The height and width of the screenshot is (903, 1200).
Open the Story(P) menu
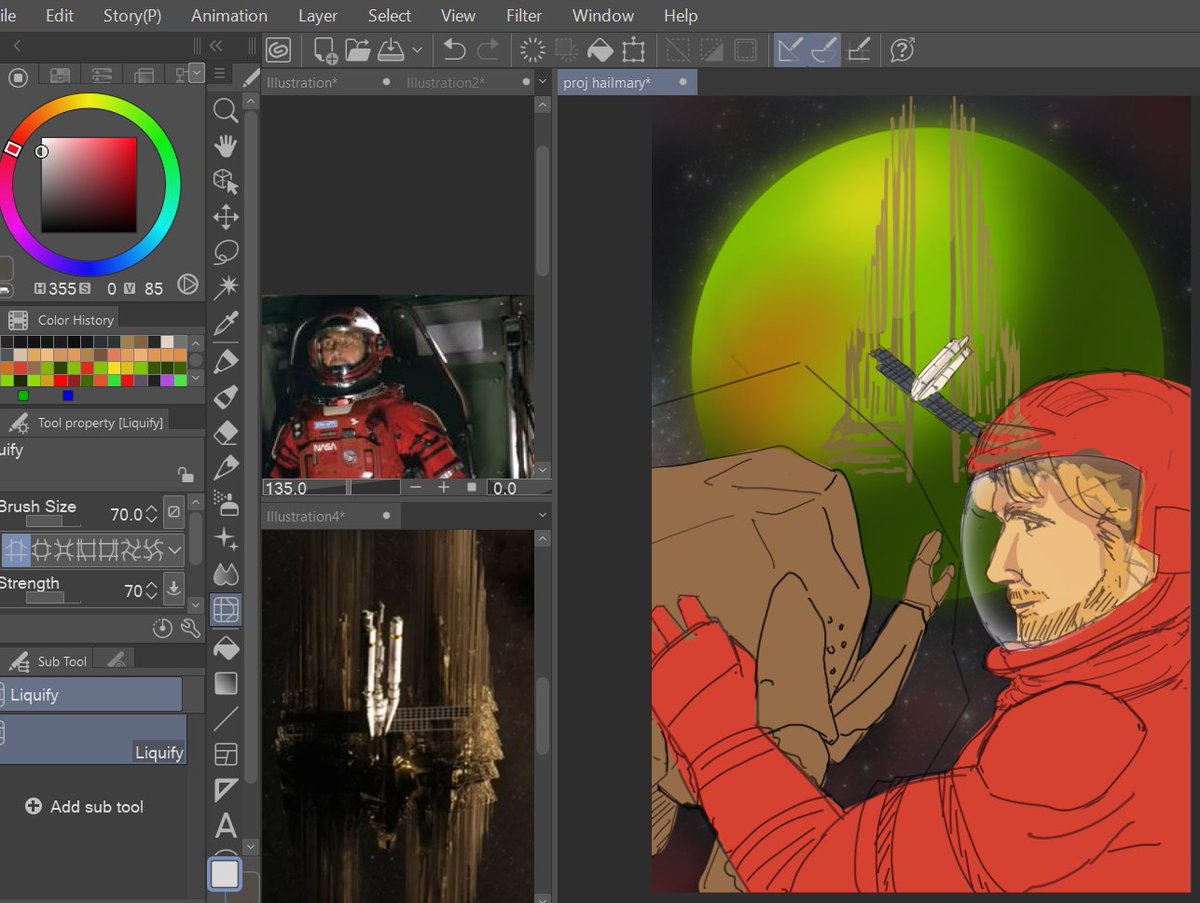click(x=132, y=15)
